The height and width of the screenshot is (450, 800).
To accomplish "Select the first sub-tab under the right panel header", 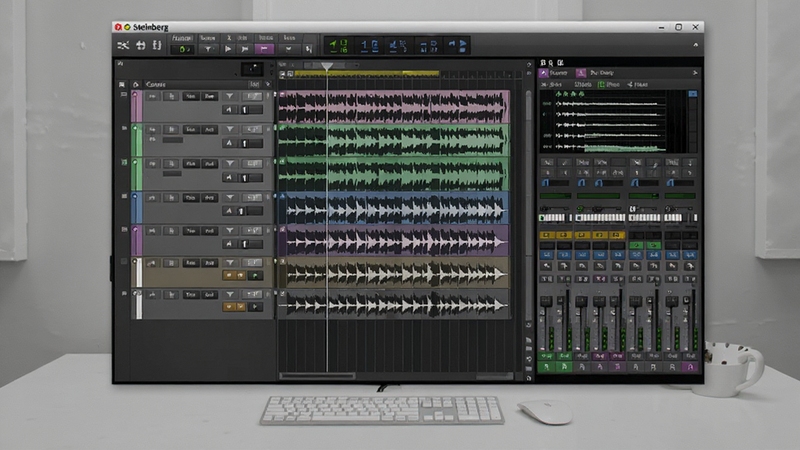I will [x=551, y=84].
